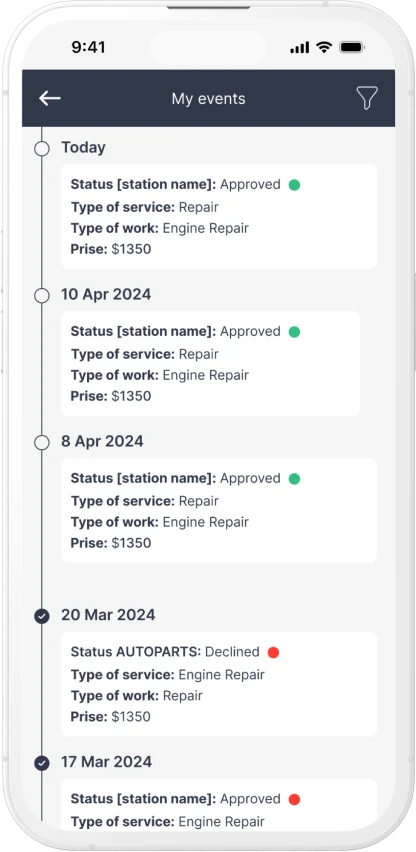Click the red dot on 17 Mar 2024 card
Image resolution: width=416 pixels, height=852 pixels.
click(294, 799)
